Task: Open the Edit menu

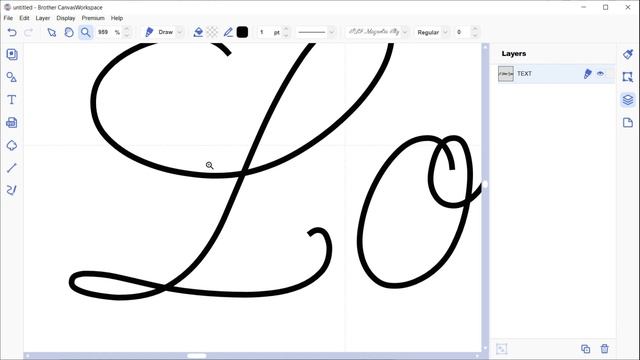Action: tap(24, 18)
